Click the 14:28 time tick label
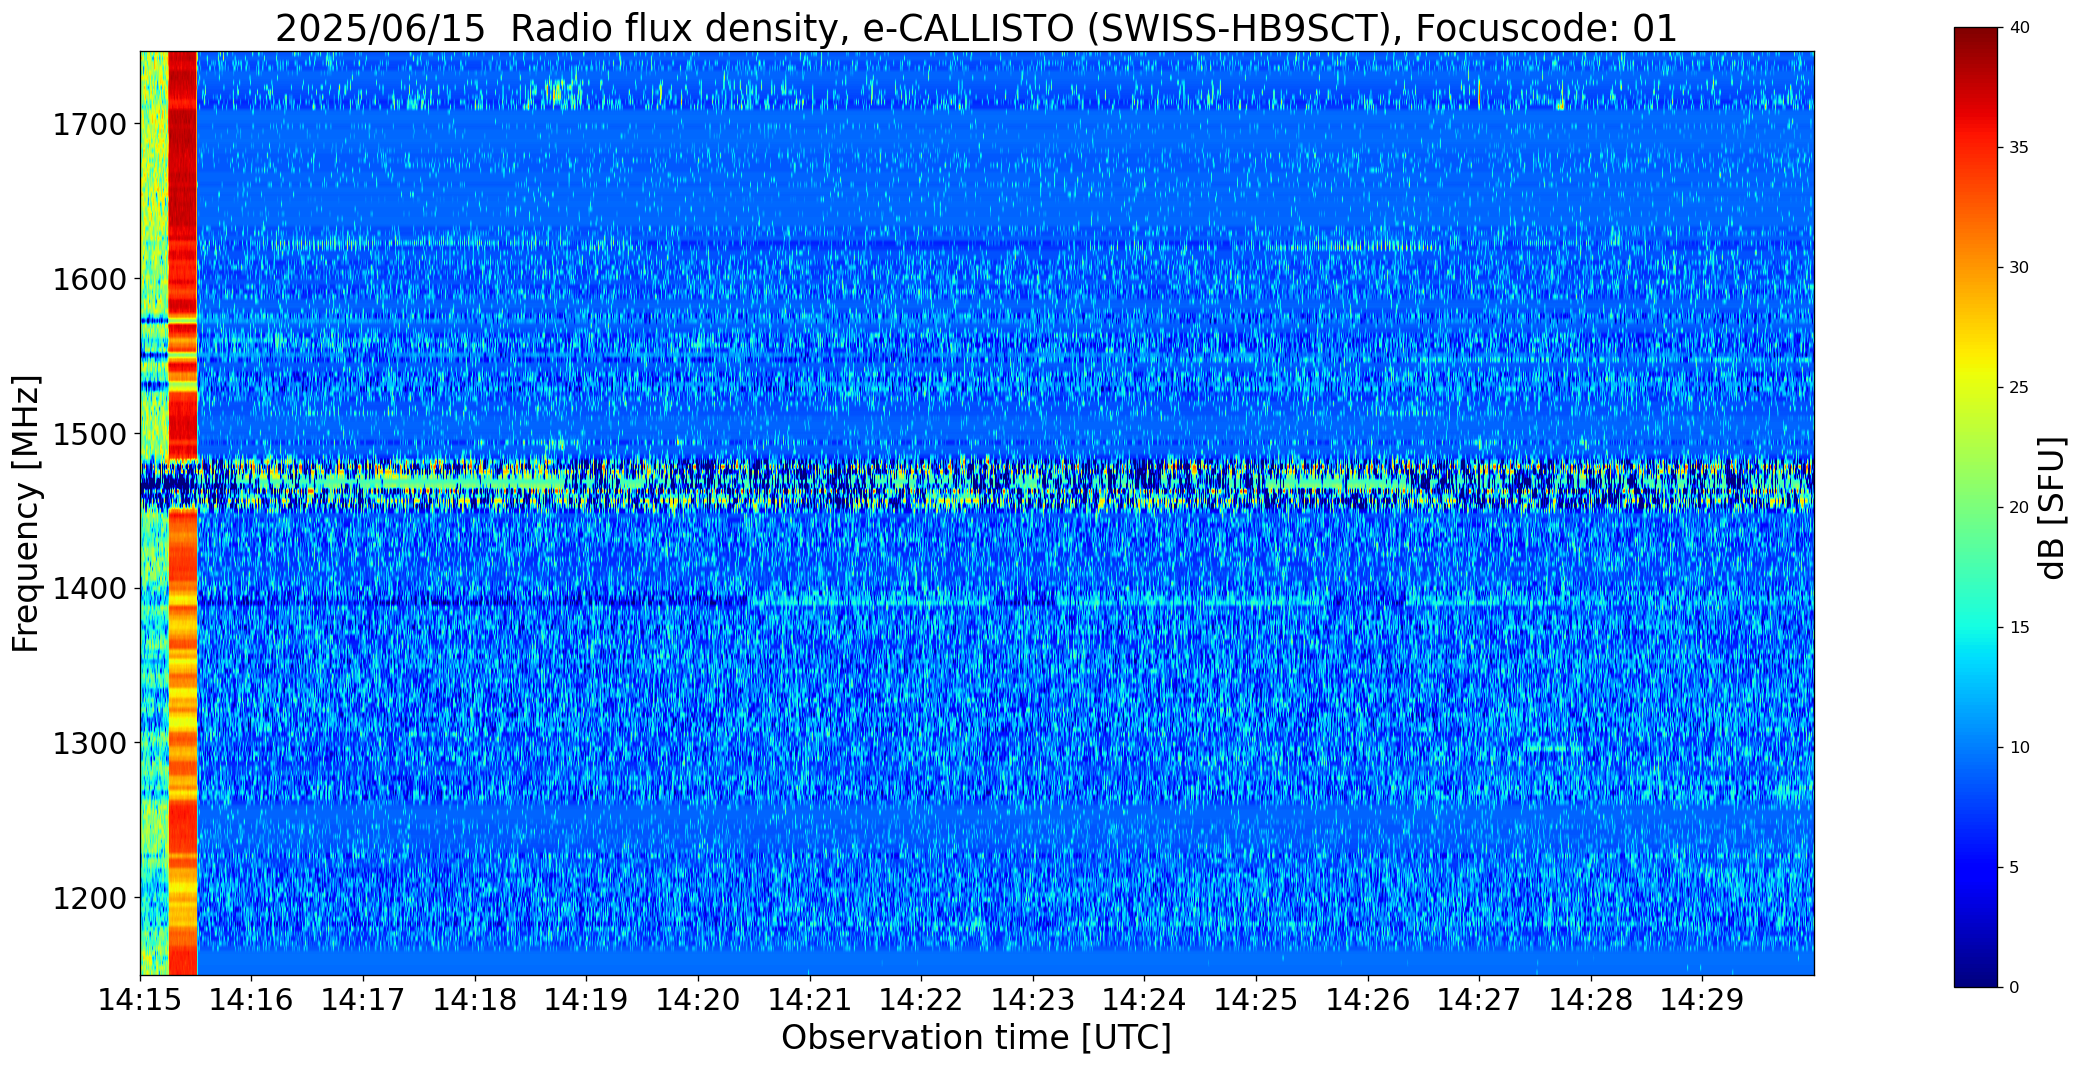The width and height of the screenshot is (2082, 1067). (x=1591, y=999)
